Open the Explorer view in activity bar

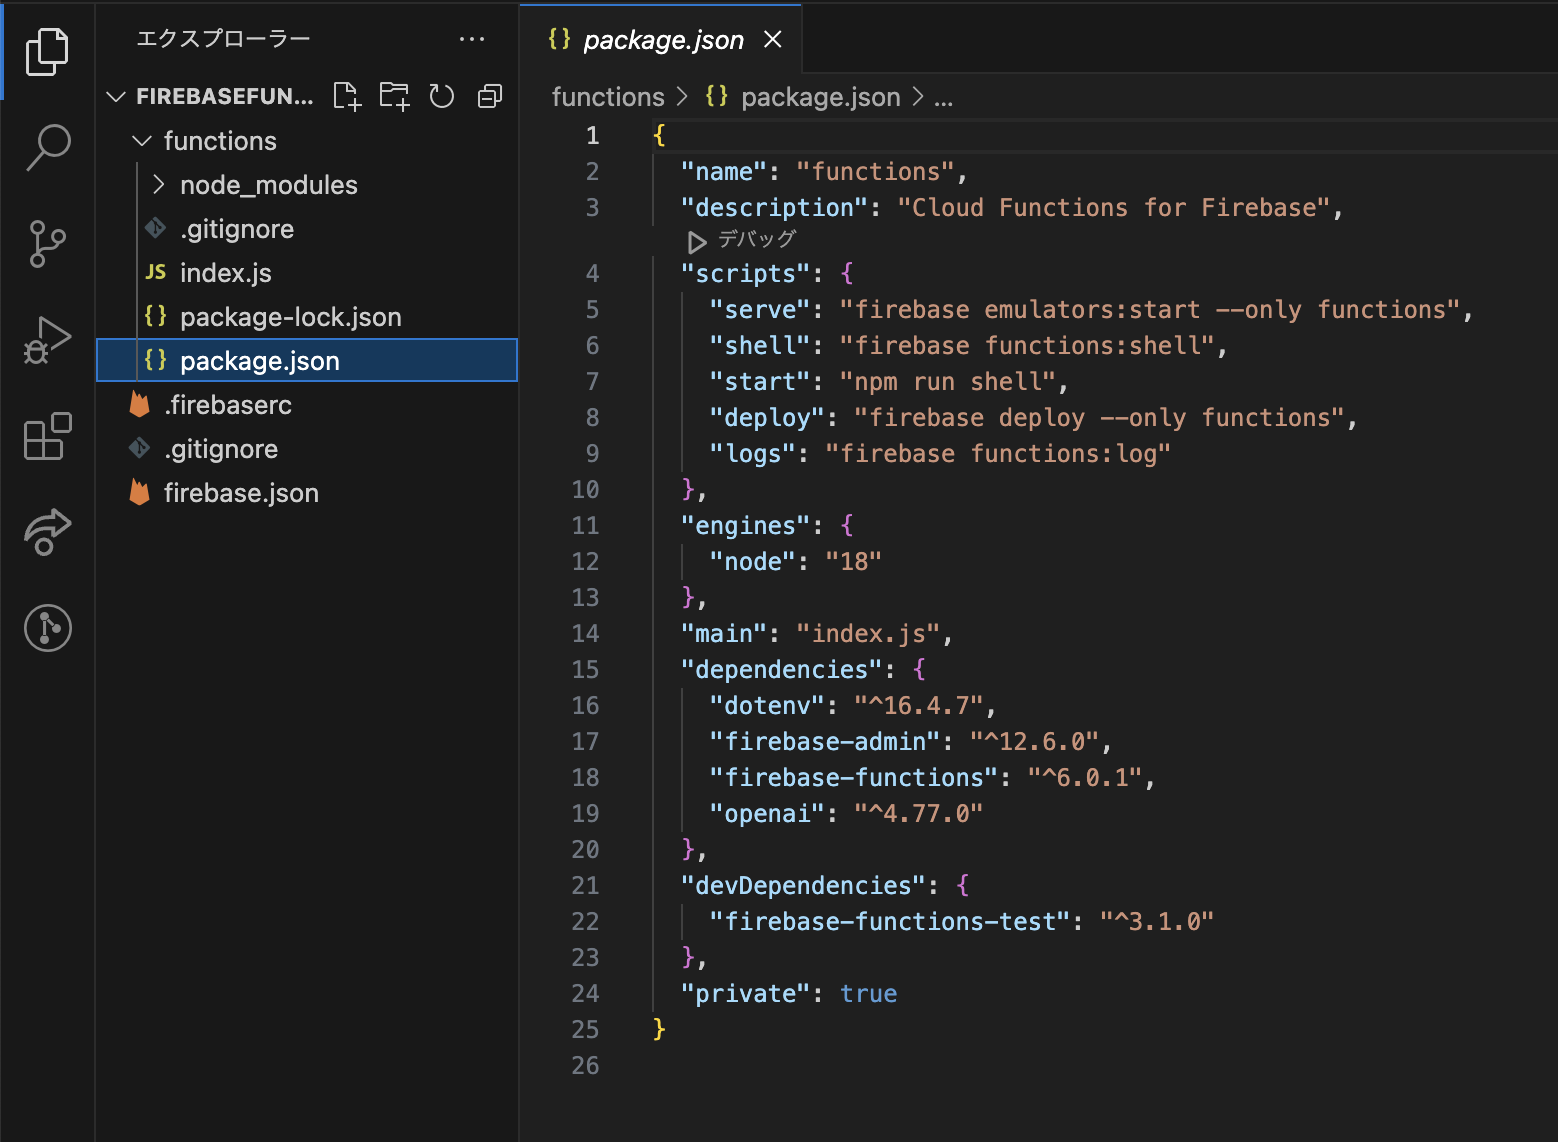click(47, 52)
